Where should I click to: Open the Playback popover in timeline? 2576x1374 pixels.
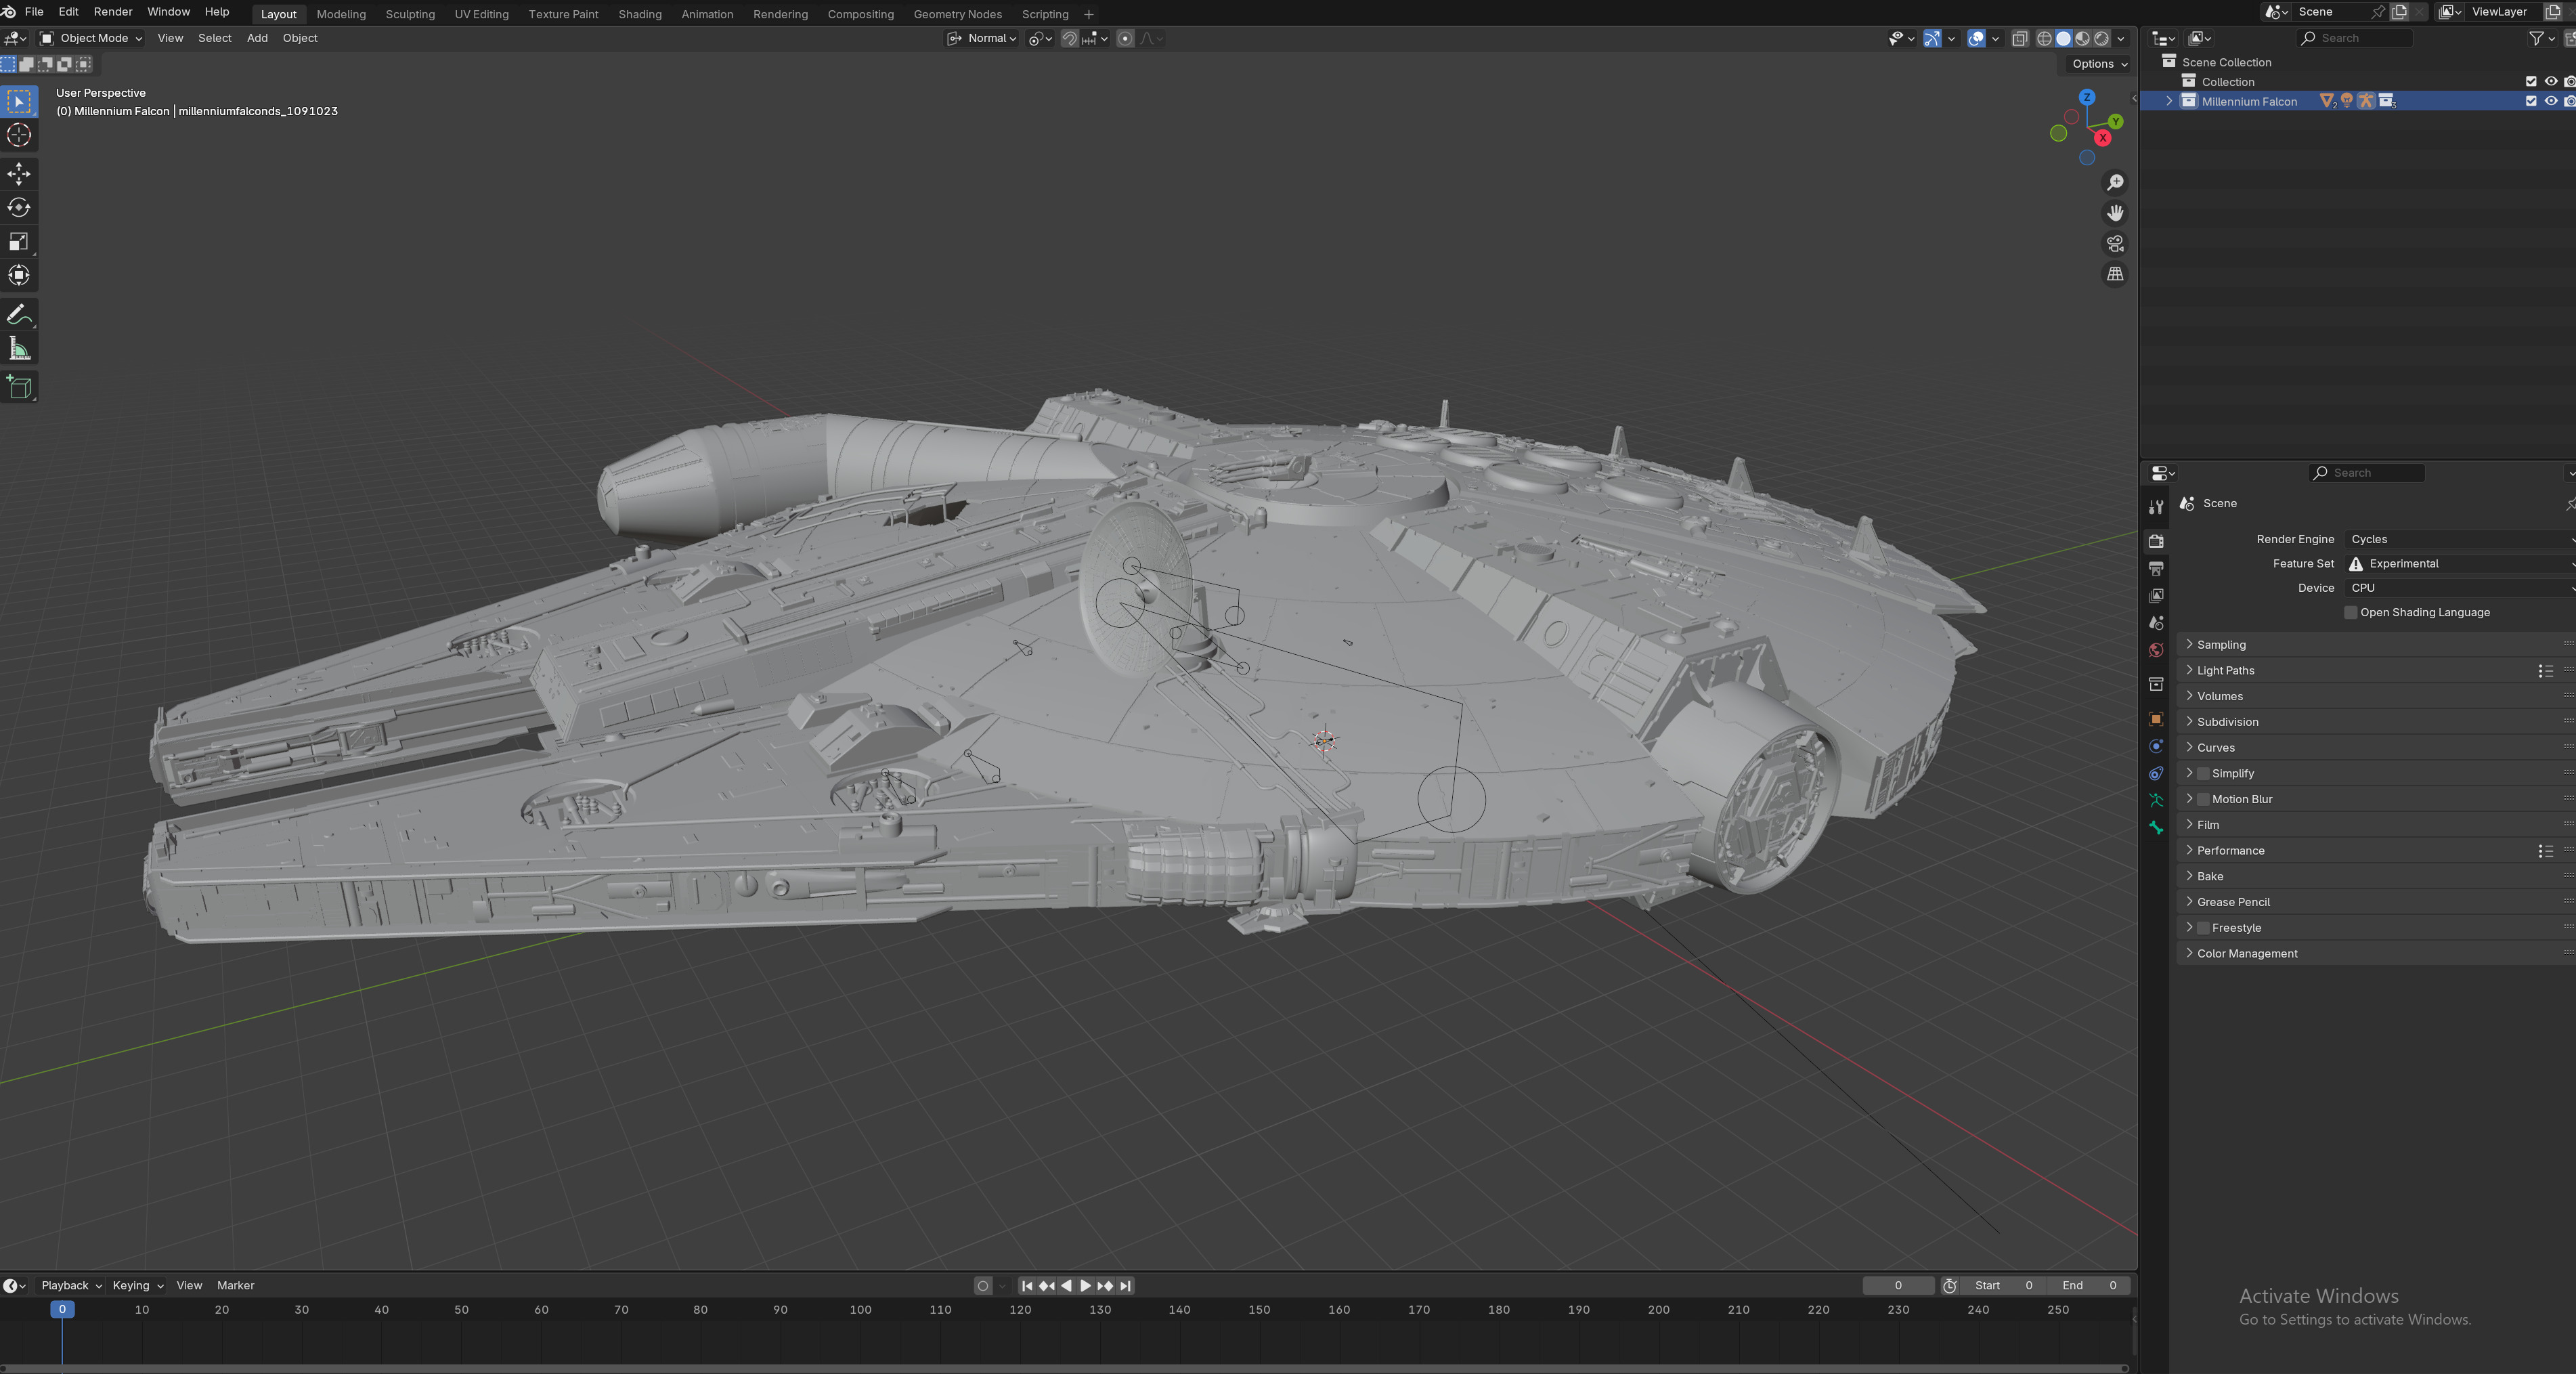(71, 1286)
